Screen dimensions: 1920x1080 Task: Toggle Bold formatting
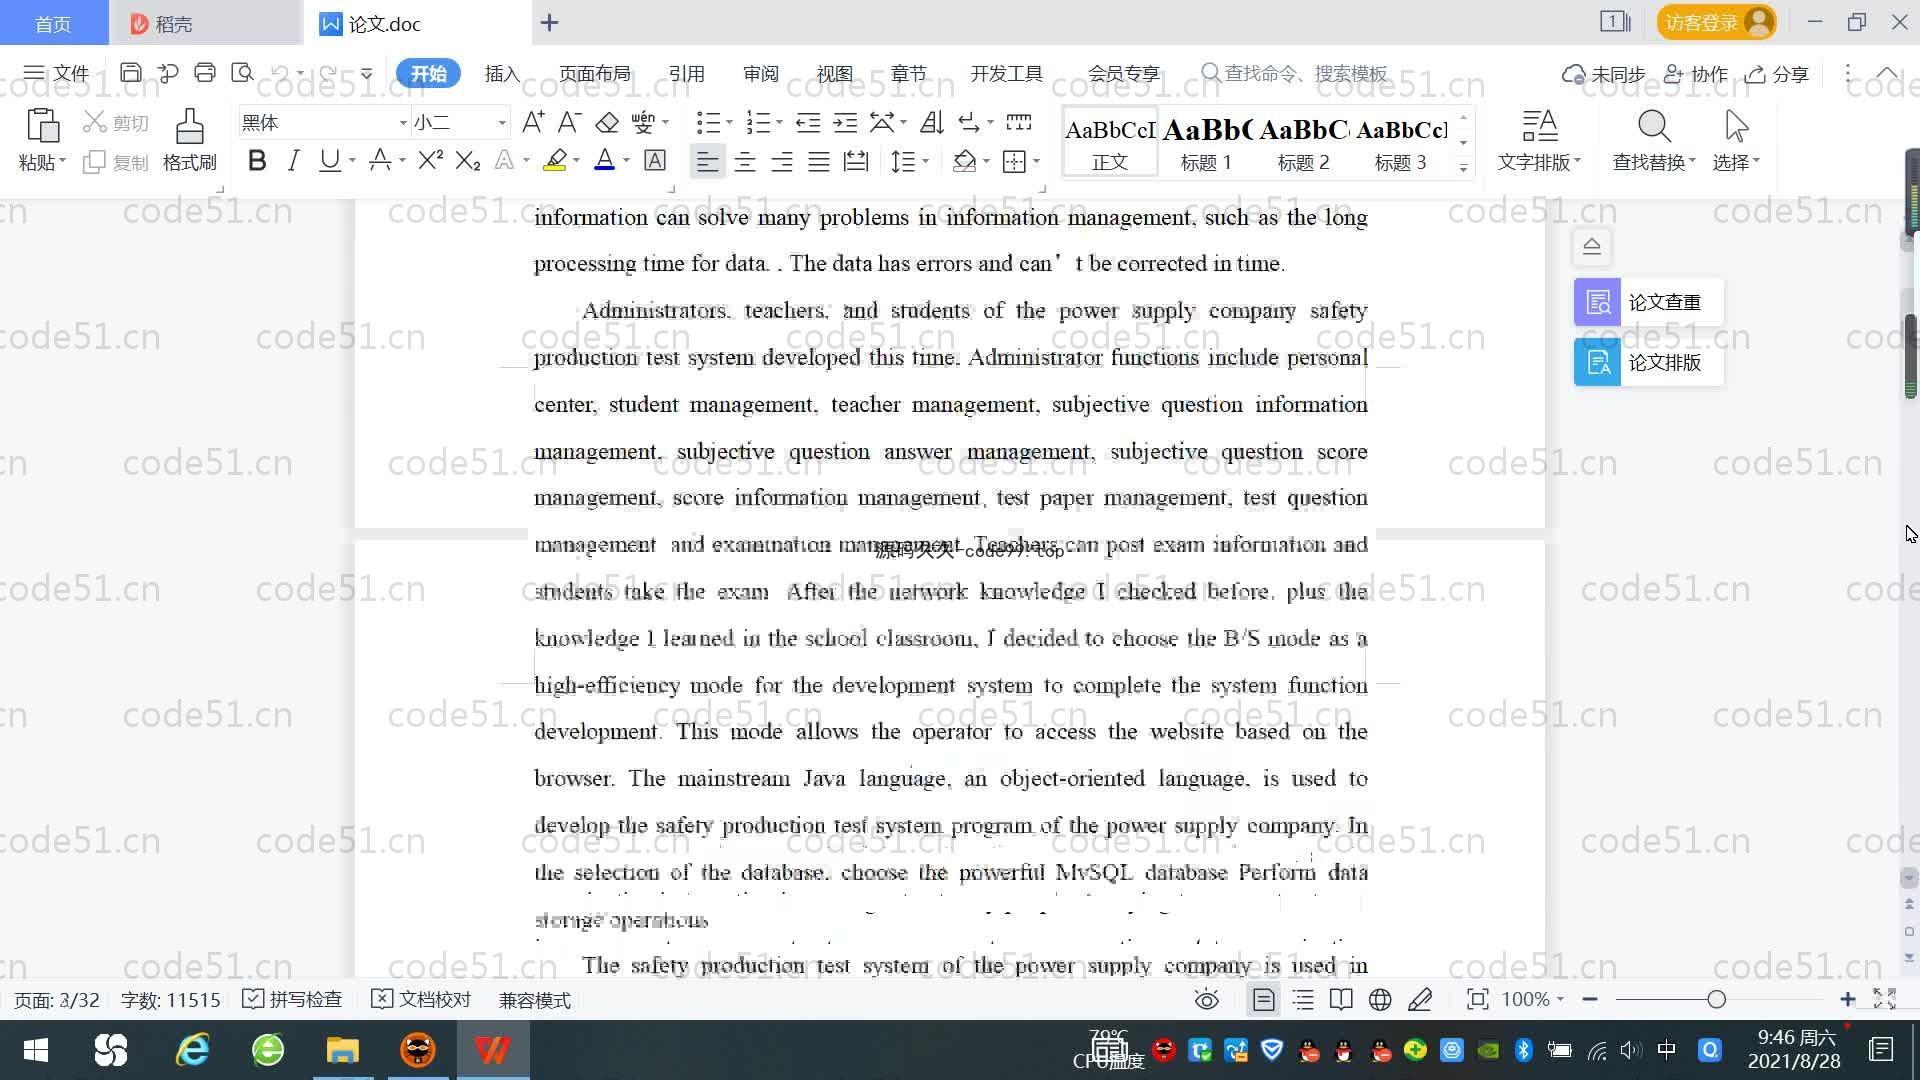tap(257, 161)
